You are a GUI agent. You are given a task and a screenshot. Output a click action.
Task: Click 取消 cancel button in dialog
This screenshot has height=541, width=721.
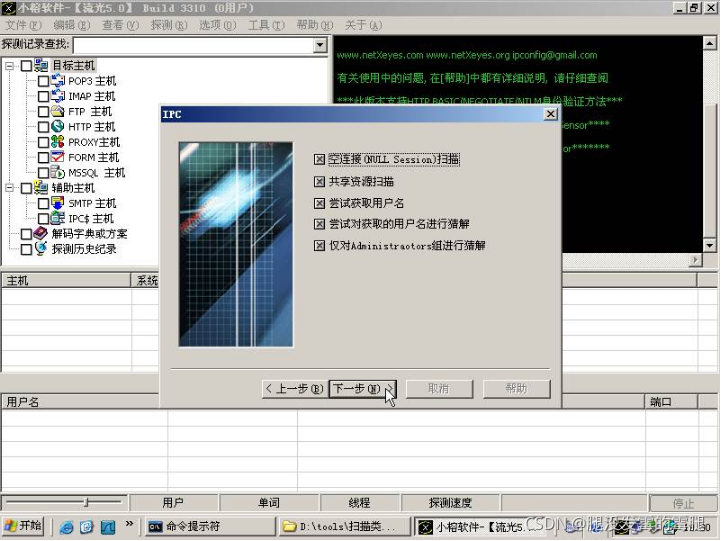439,389
